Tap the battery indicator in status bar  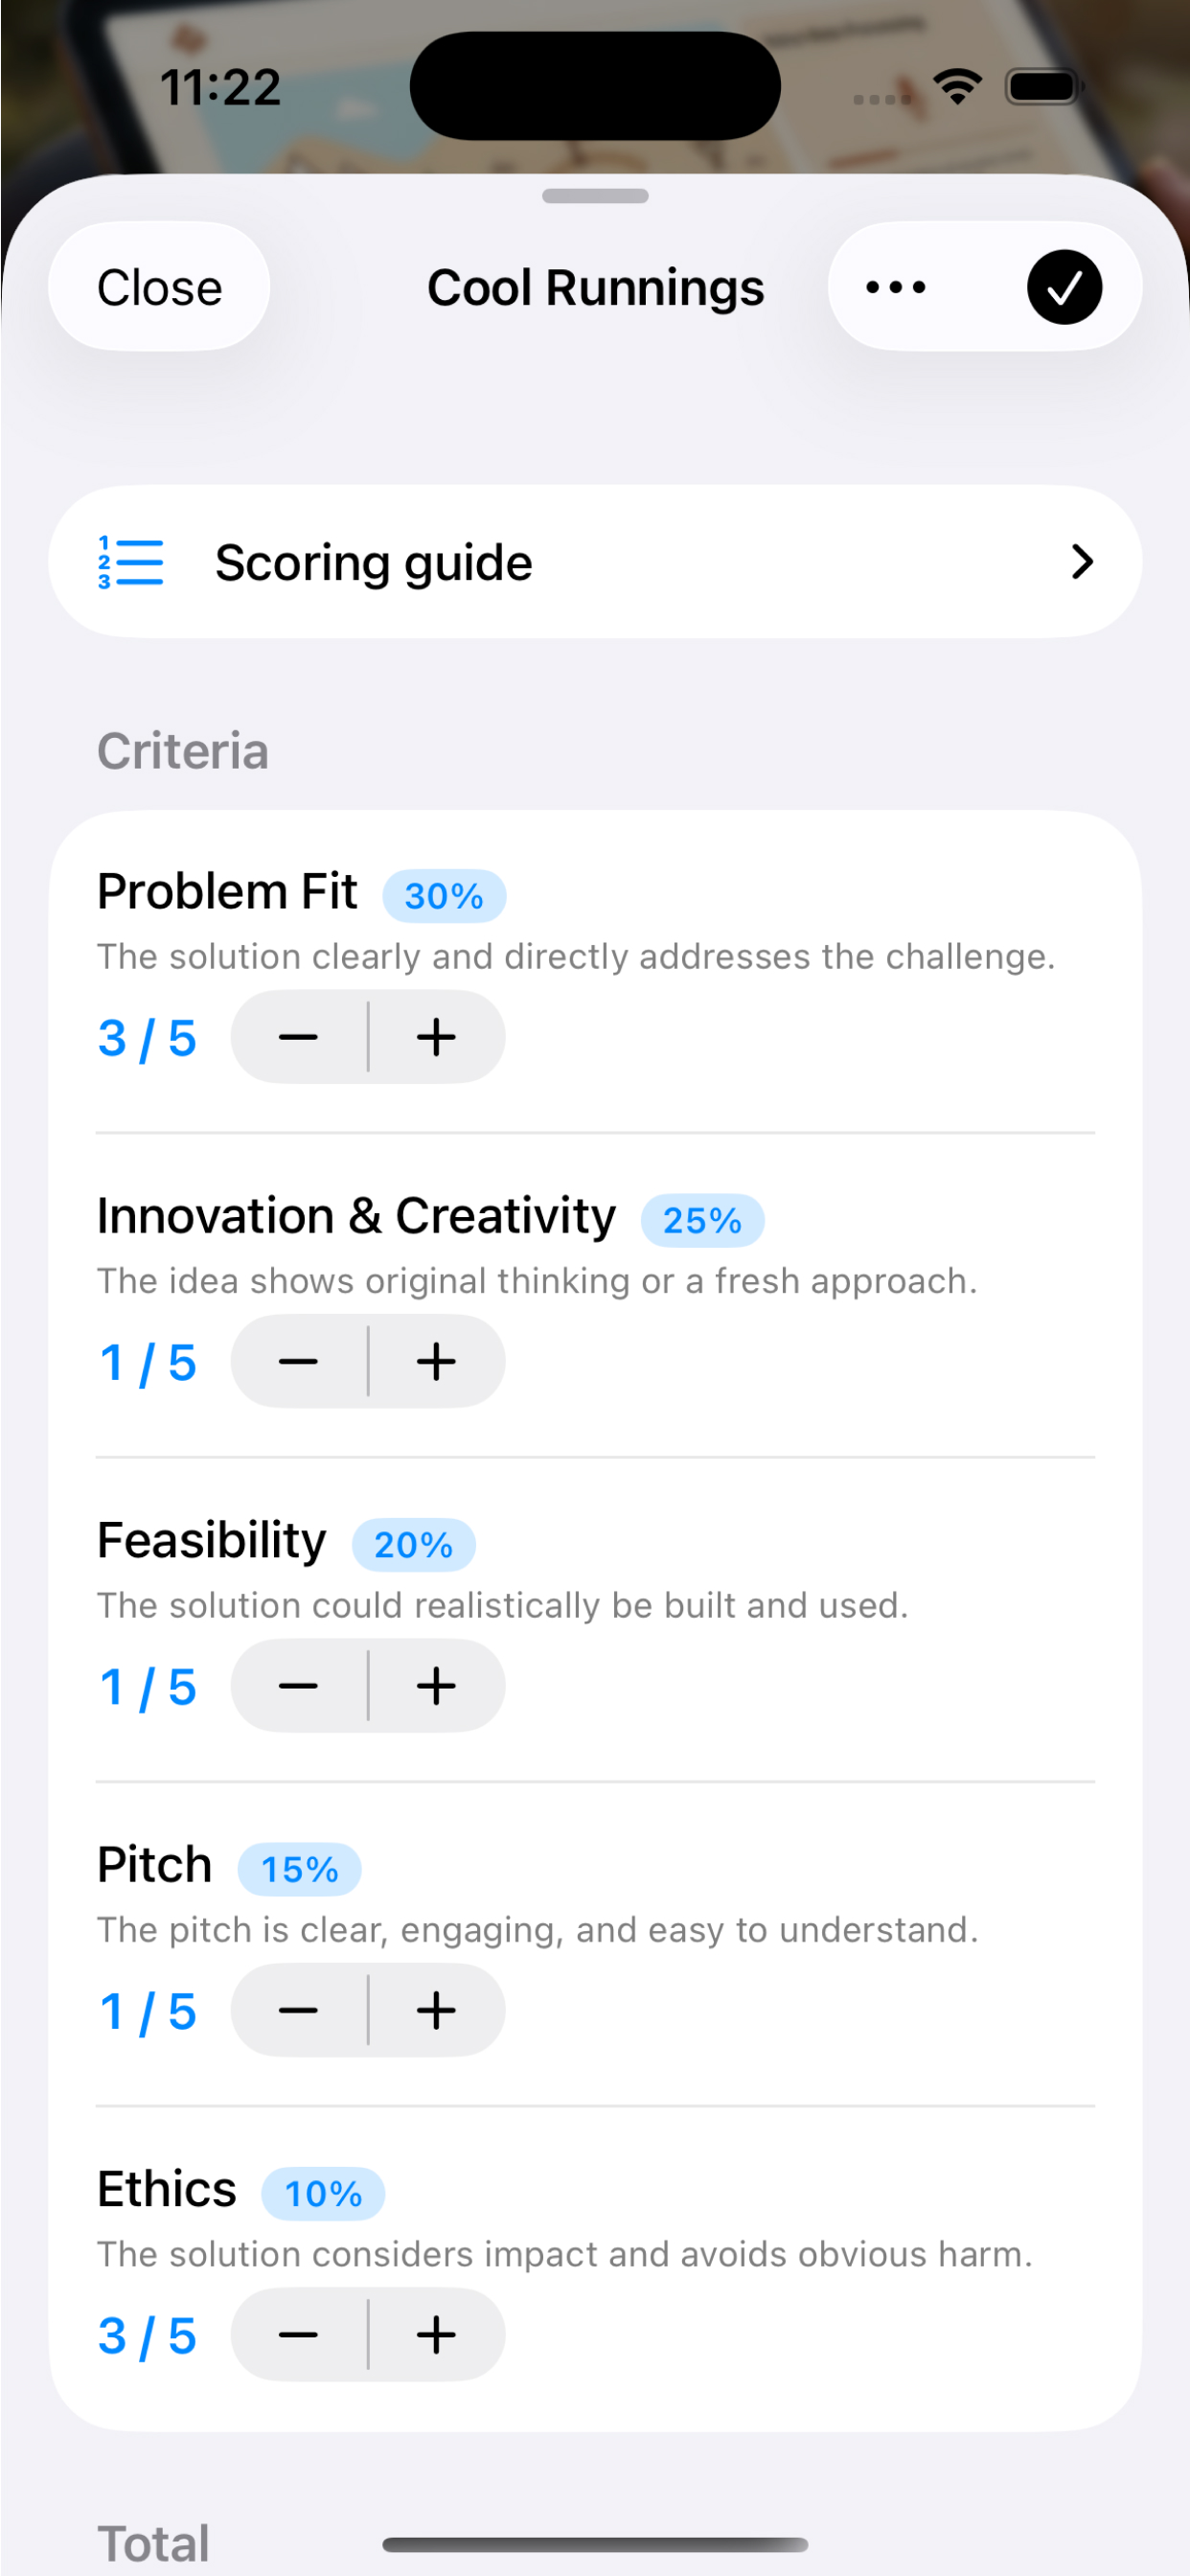coord(1044,87)
